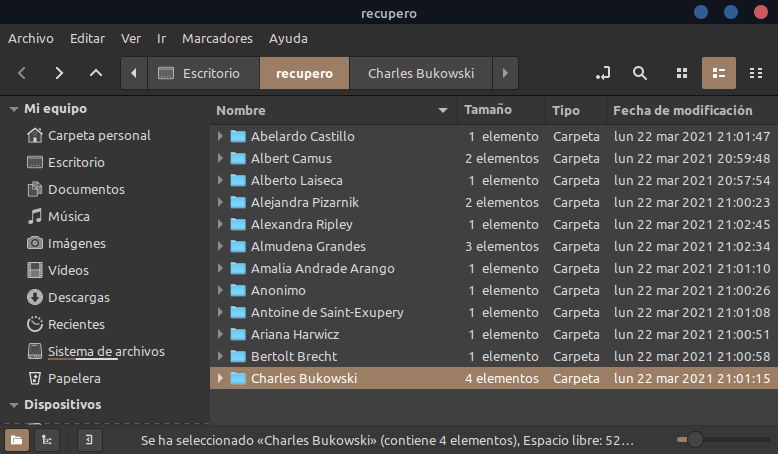Show places sidebar via status bar button

(x=17, y=440)
